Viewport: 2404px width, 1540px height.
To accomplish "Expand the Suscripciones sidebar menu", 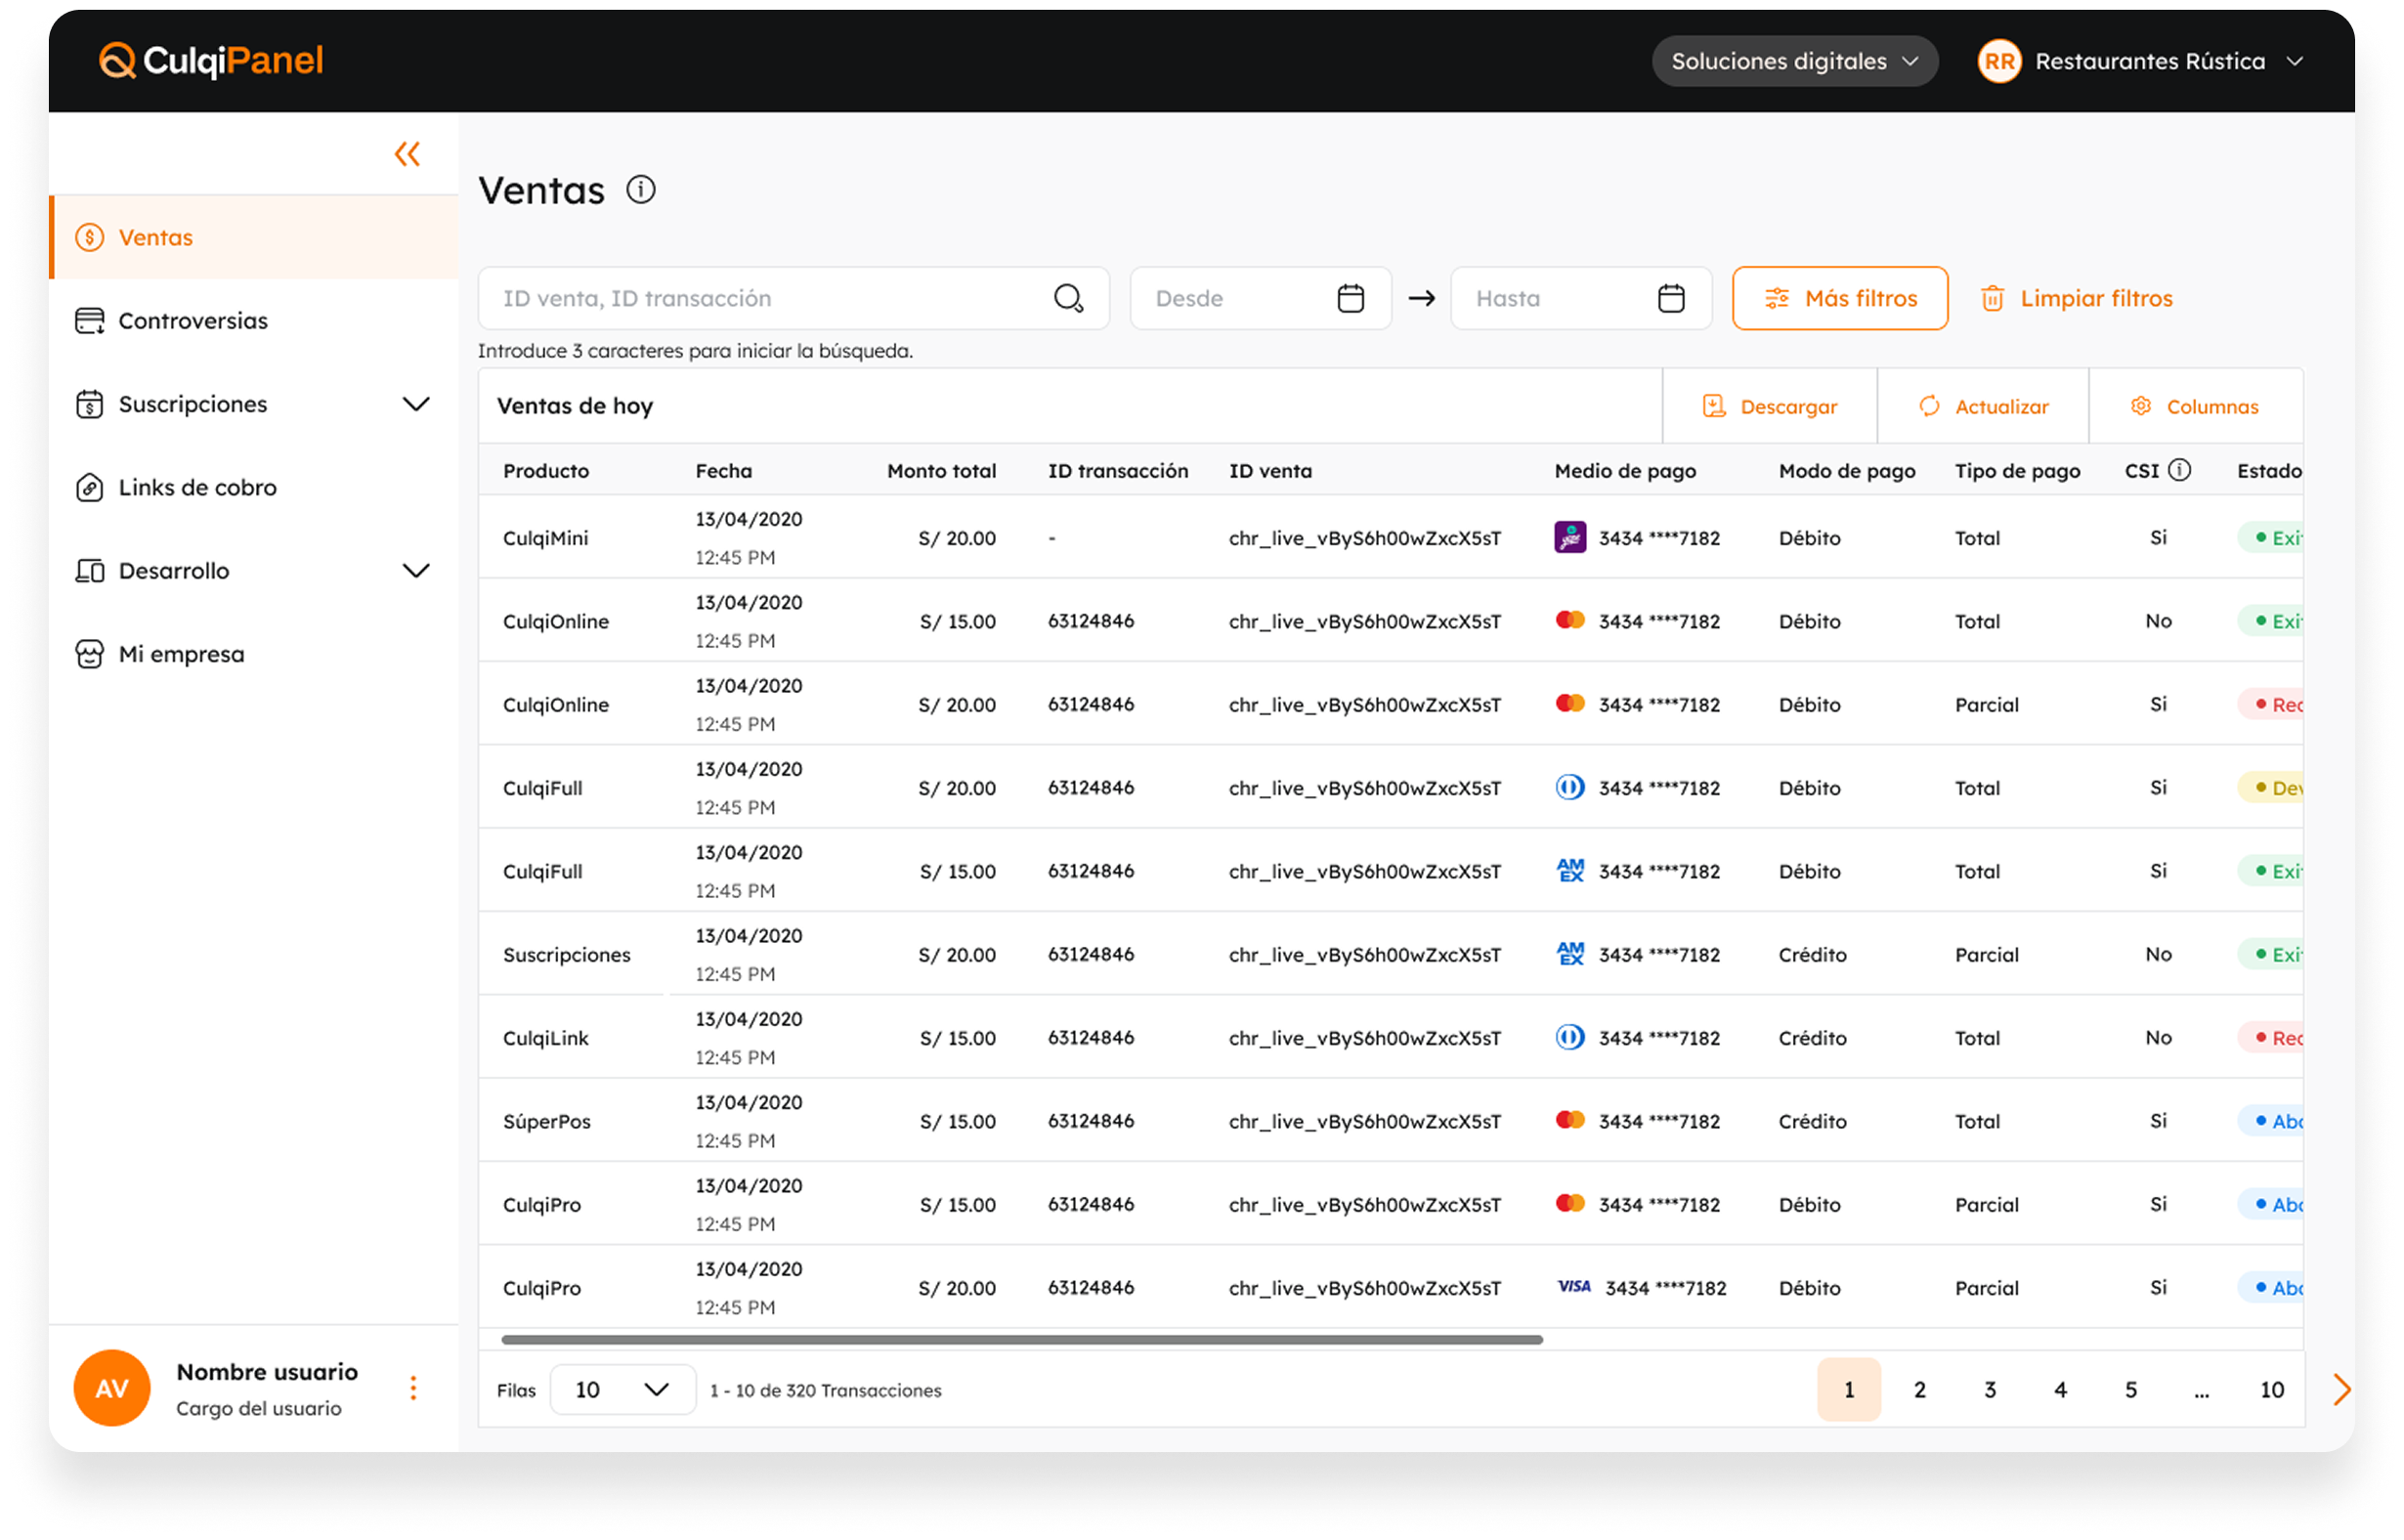I will [415, 404].
